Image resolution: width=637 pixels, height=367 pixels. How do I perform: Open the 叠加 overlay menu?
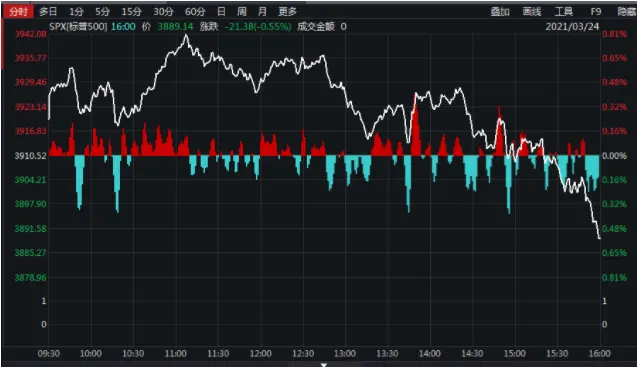[x=500, y=12]
